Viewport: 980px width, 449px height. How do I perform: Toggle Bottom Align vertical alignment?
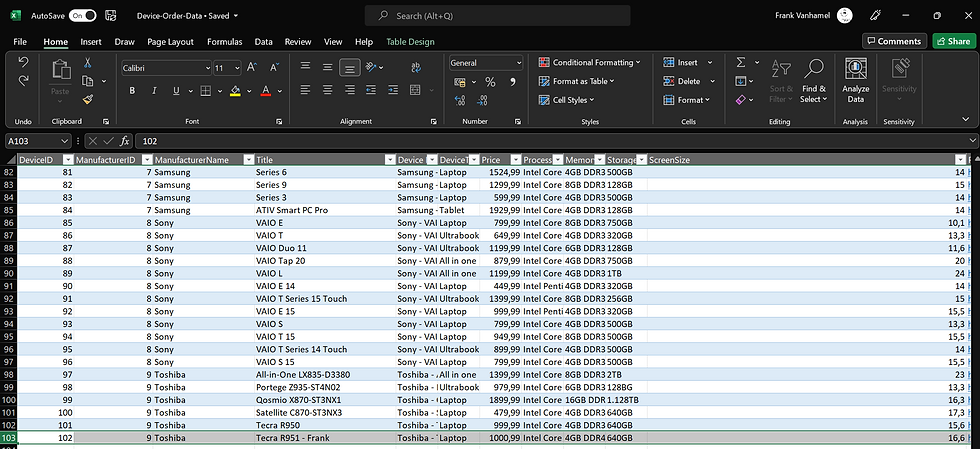point(350,67)
